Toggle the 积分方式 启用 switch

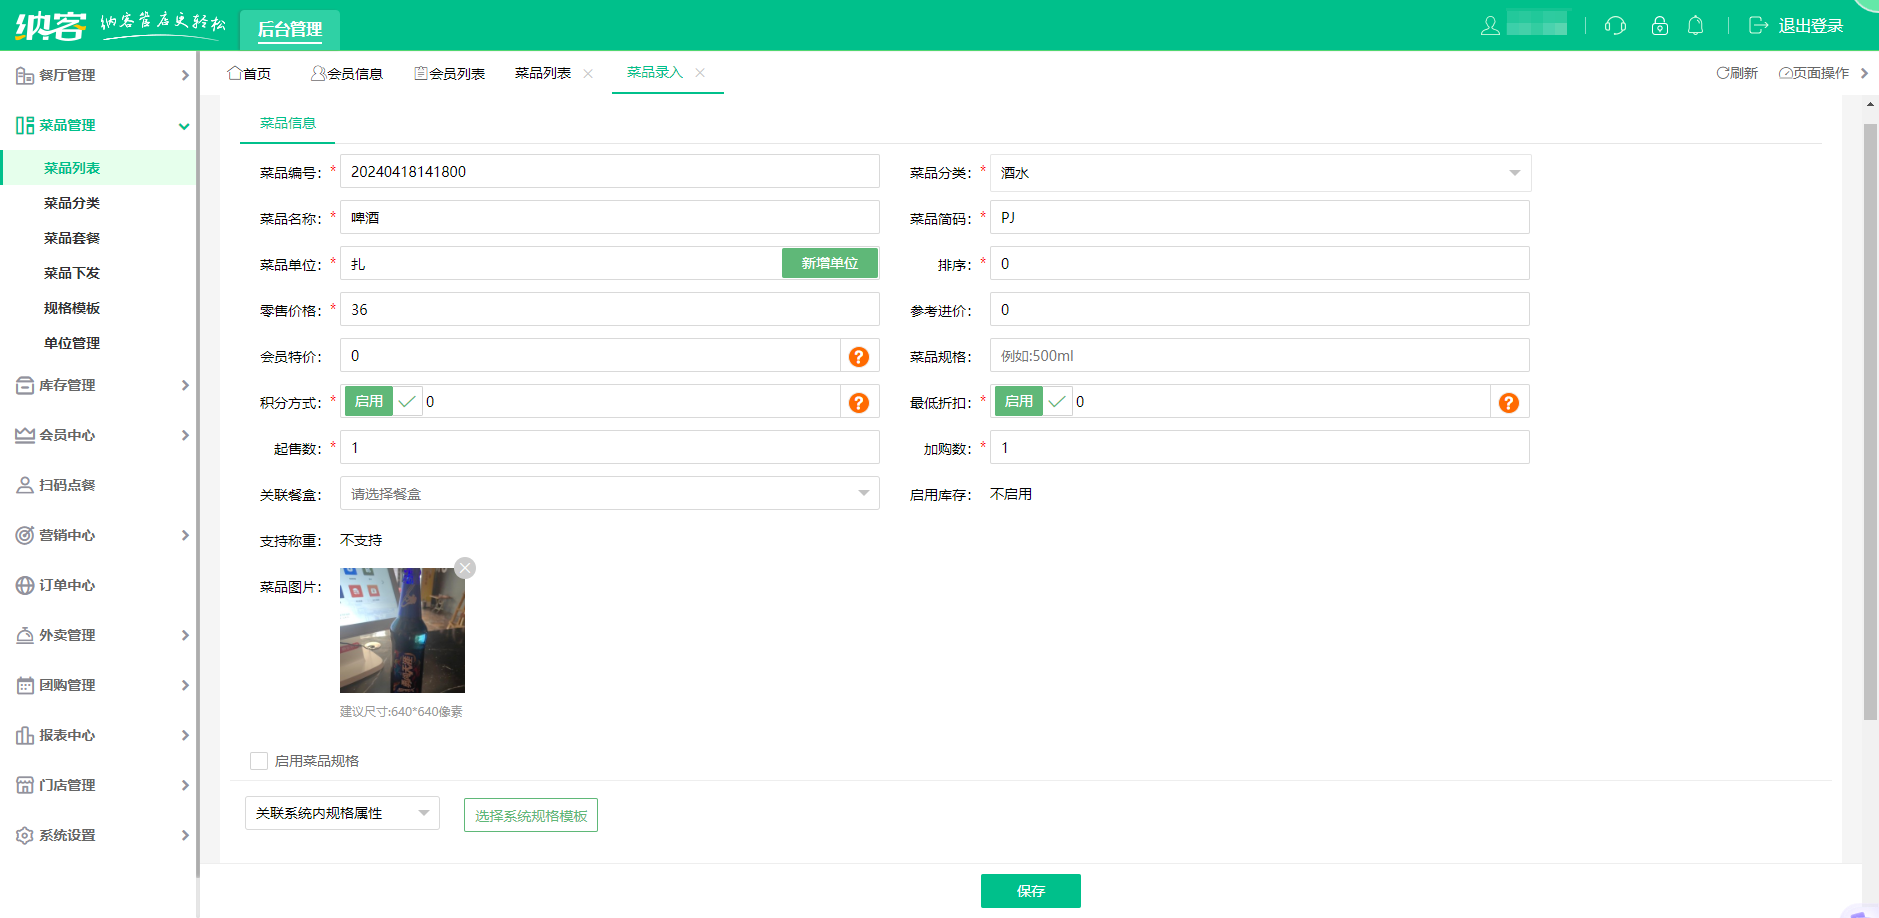pyautogui.click(x=383, y=401)
